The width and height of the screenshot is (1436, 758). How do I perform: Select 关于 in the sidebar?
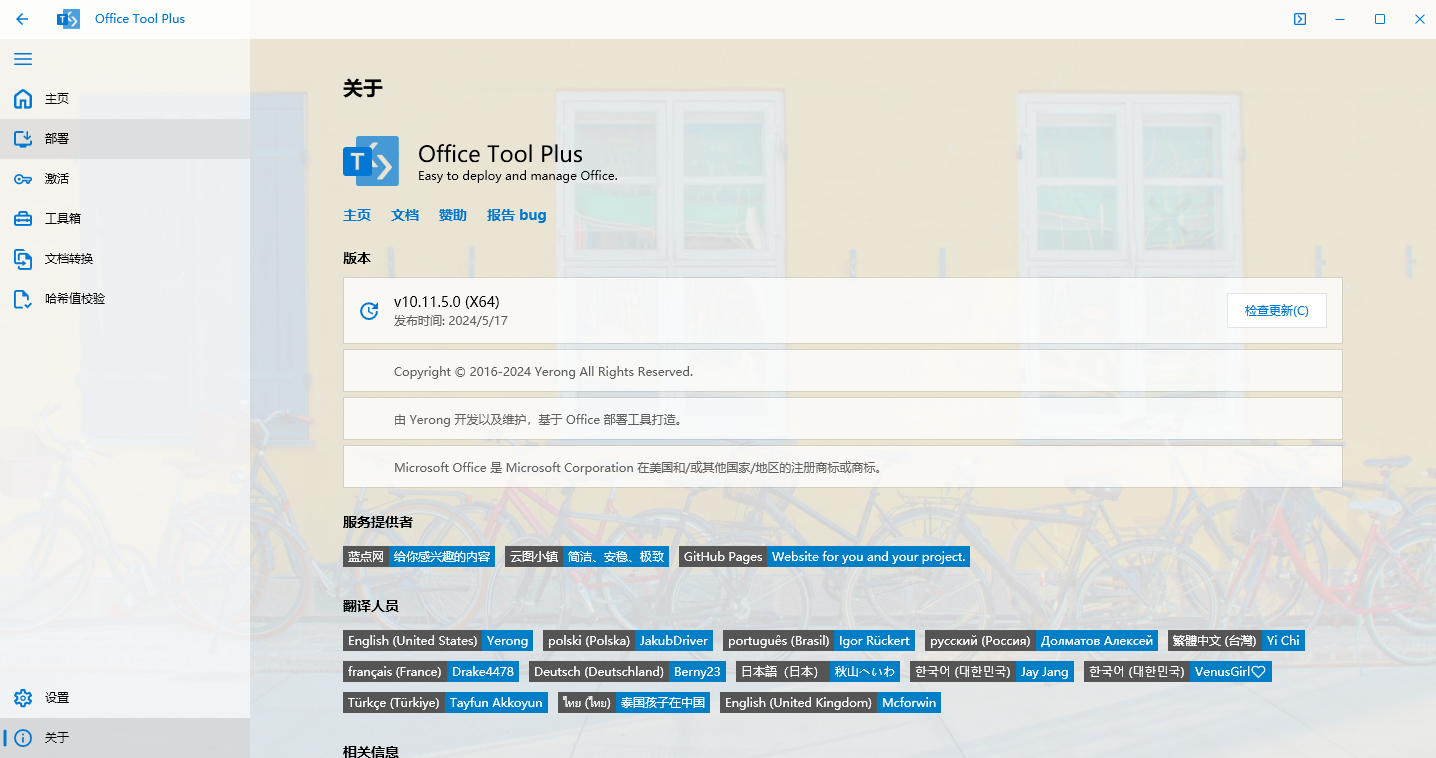[125, 738]
